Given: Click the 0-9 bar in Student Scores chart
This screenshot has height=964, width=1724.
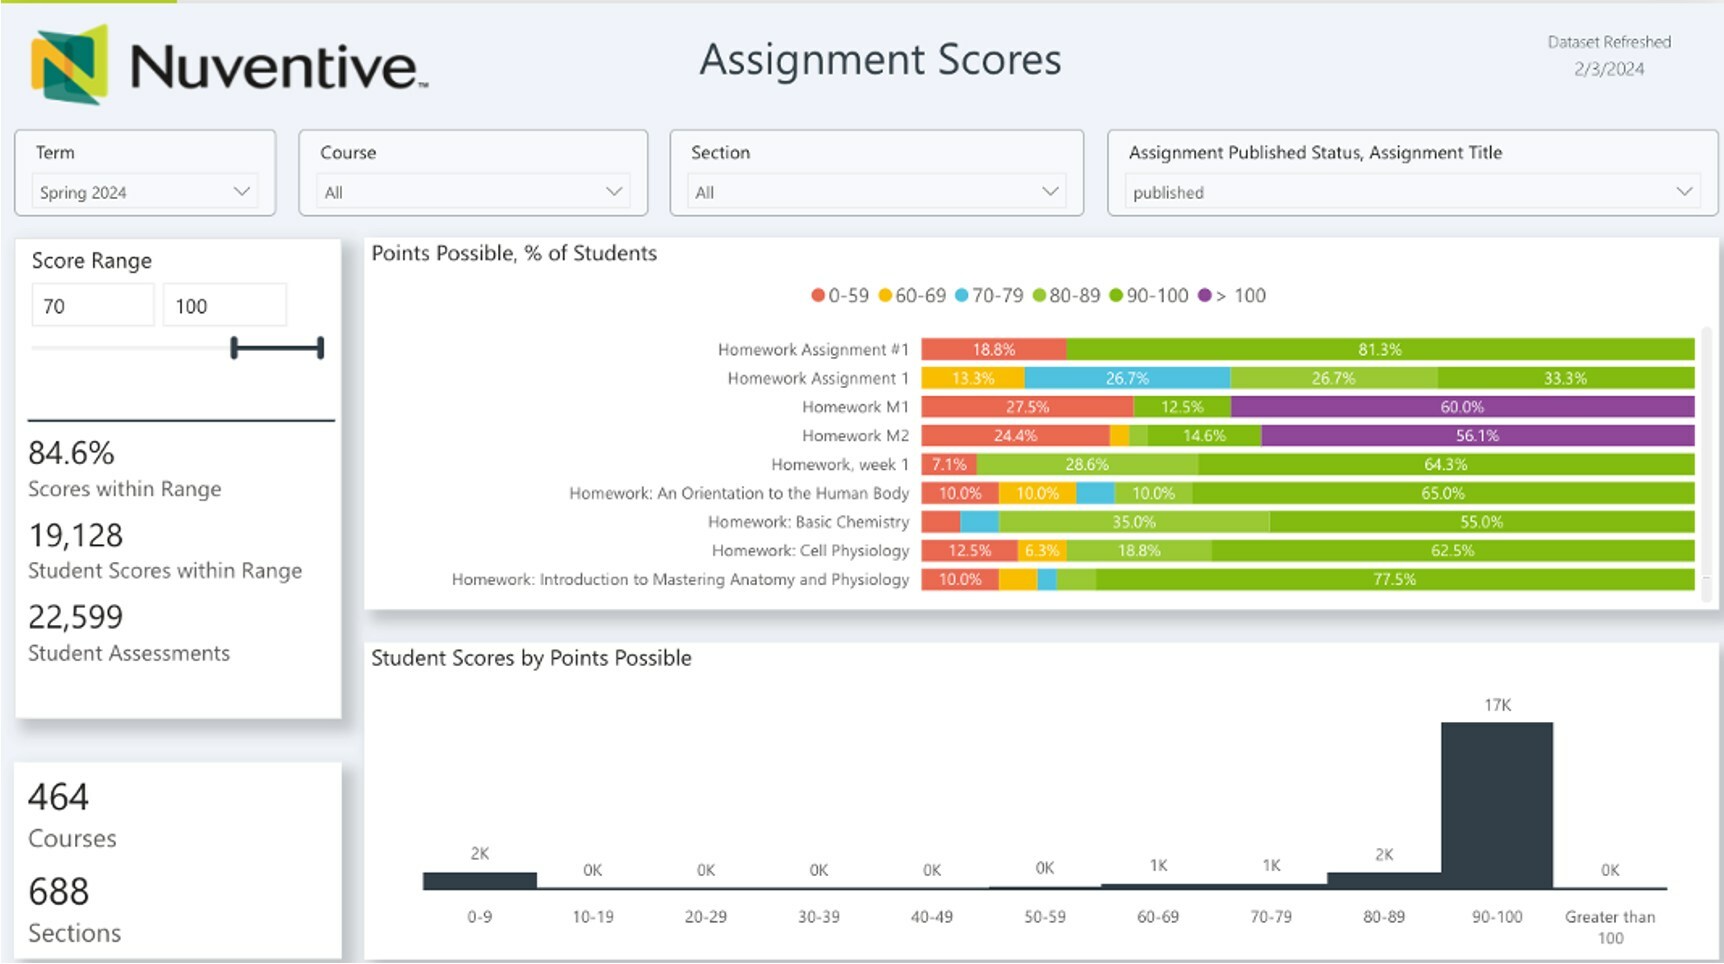Looking at the screenshot, I should 479,881.
